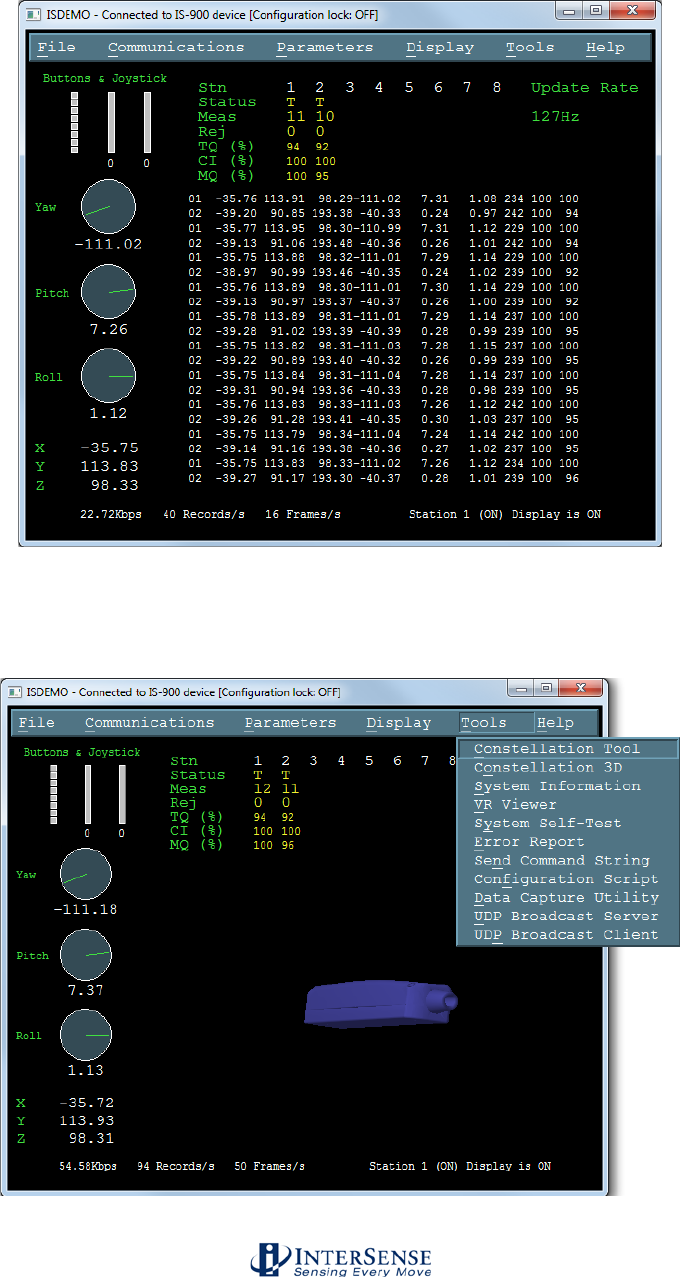The height and width of the screenshot is (1277, 680).
Task: Start UDP Broadcast Client entry
Action: click(x=569, y=935)
